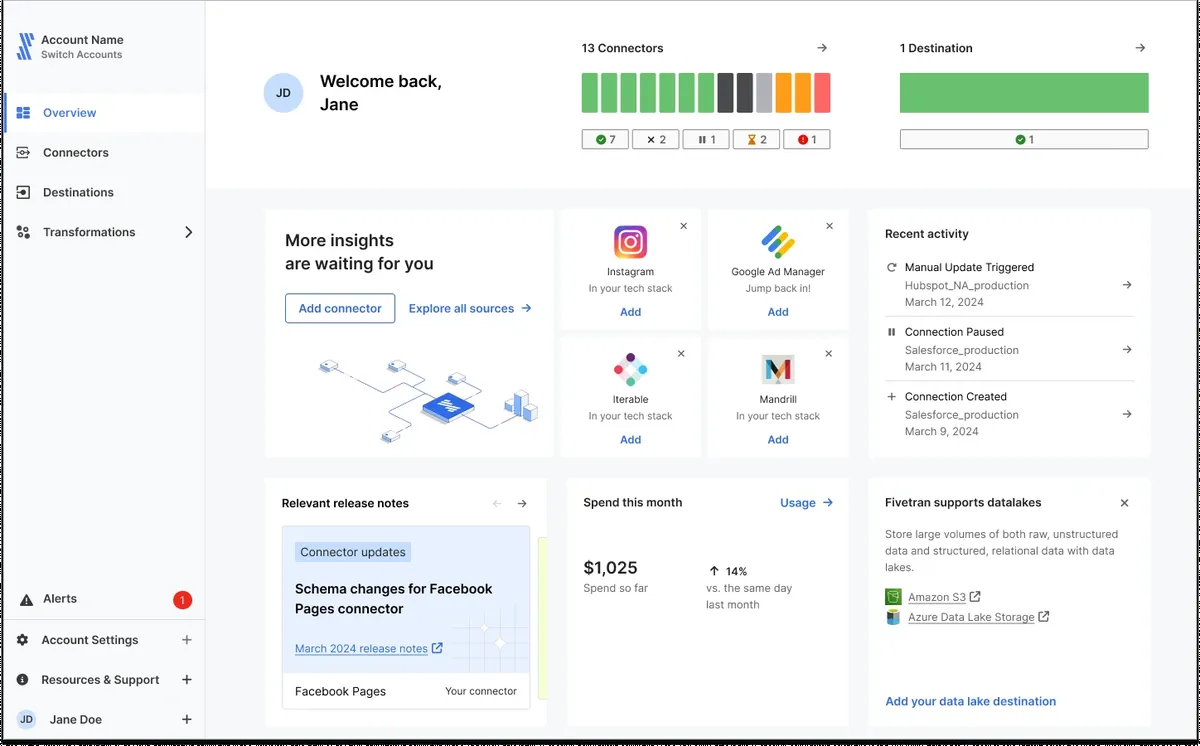
Task: Show next release note
Action: [522, 504]
